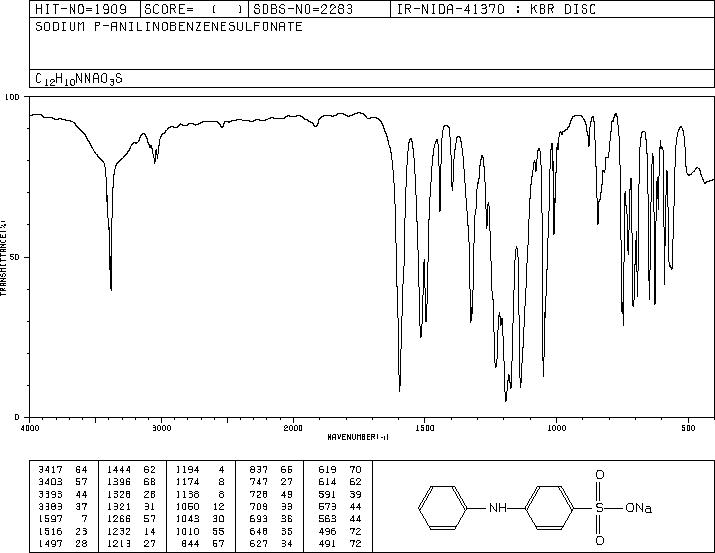Click the TRANSMITTANCE y-axis title
This screenshot has width=715, height=553.
click(3, 257)
